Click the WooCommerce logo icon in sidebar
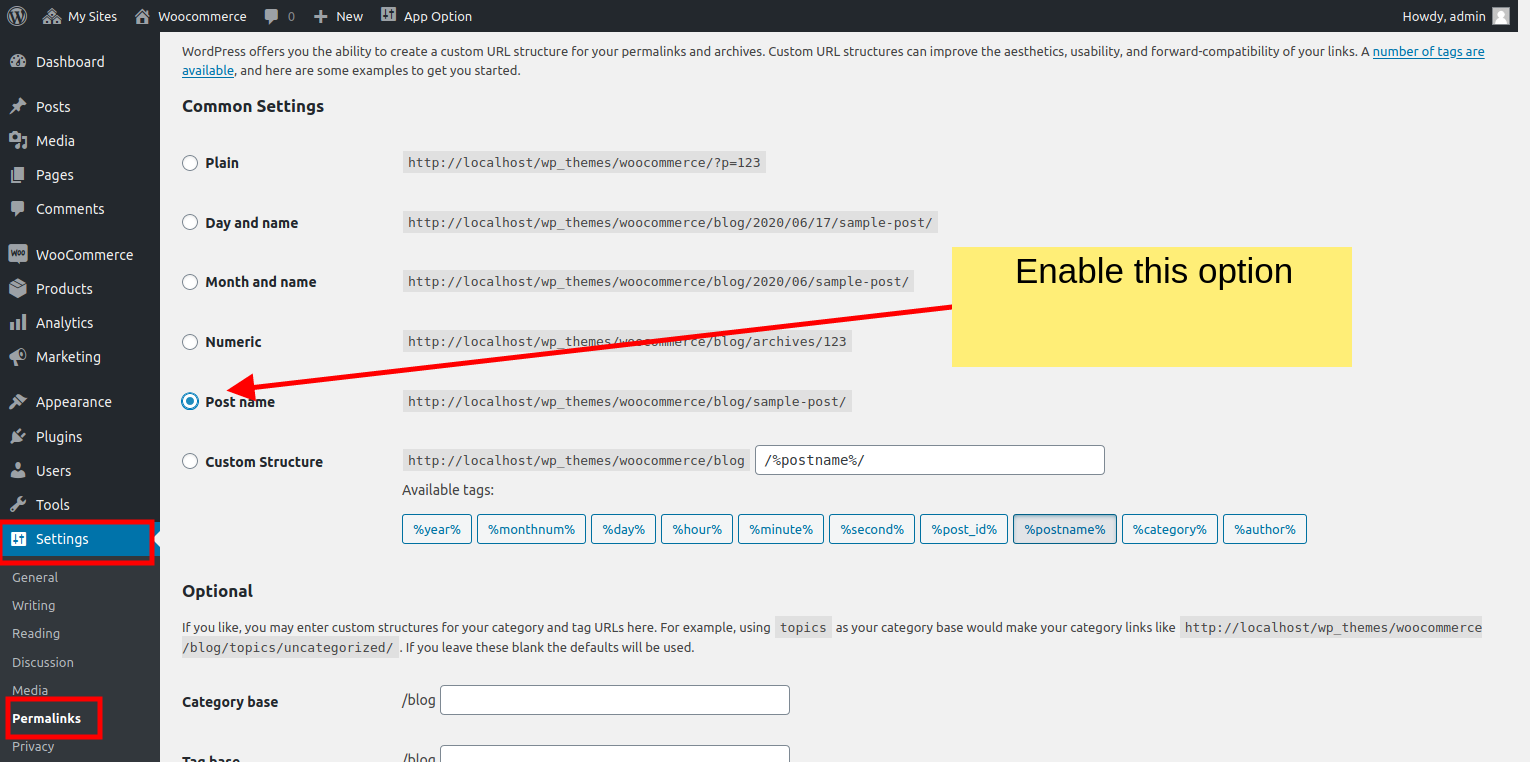This screenshot has height=762, width=1530. tap(18, 254)
